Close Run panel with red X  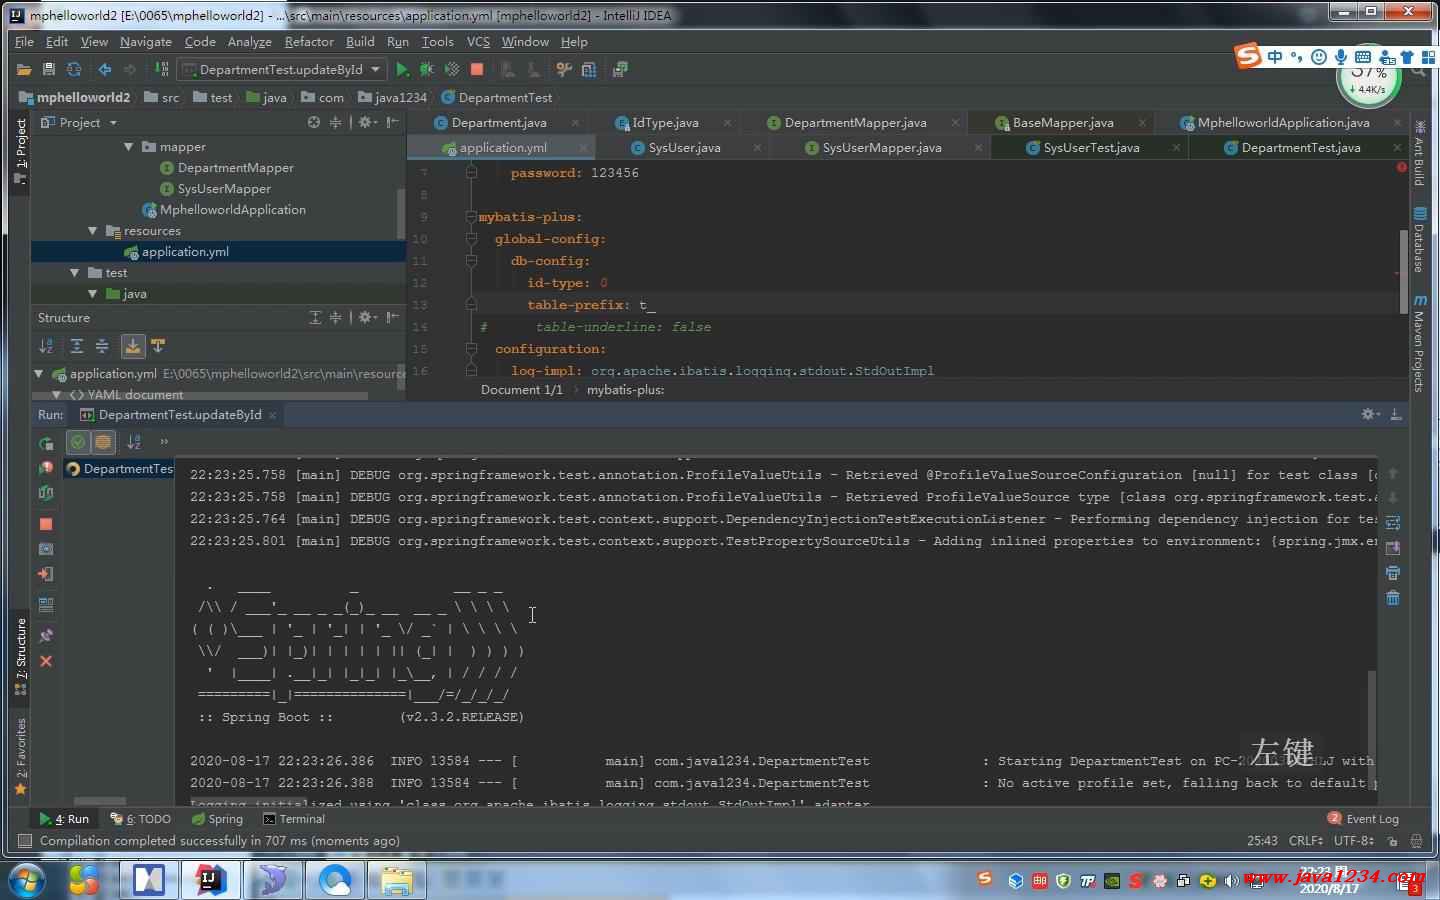tap(46, 661)
